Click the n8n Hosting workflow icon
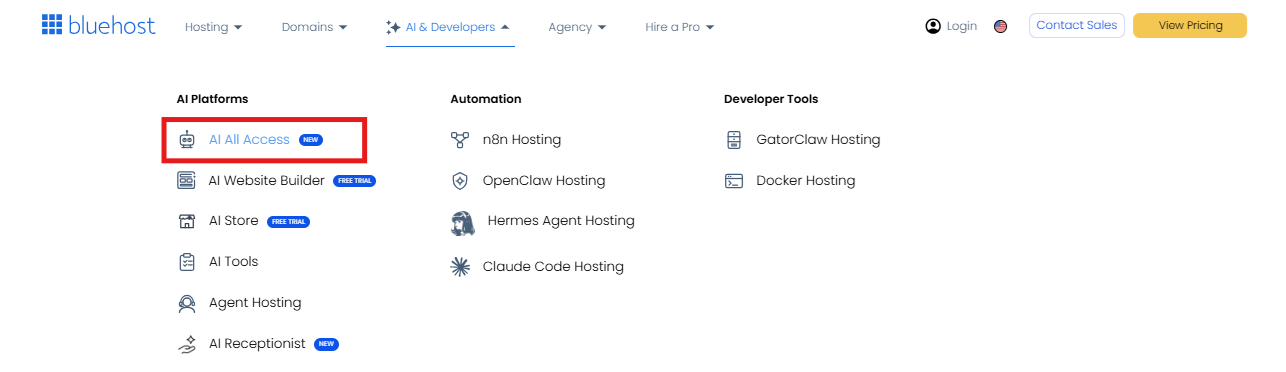1286x372 pixels. tap(460, 140)
